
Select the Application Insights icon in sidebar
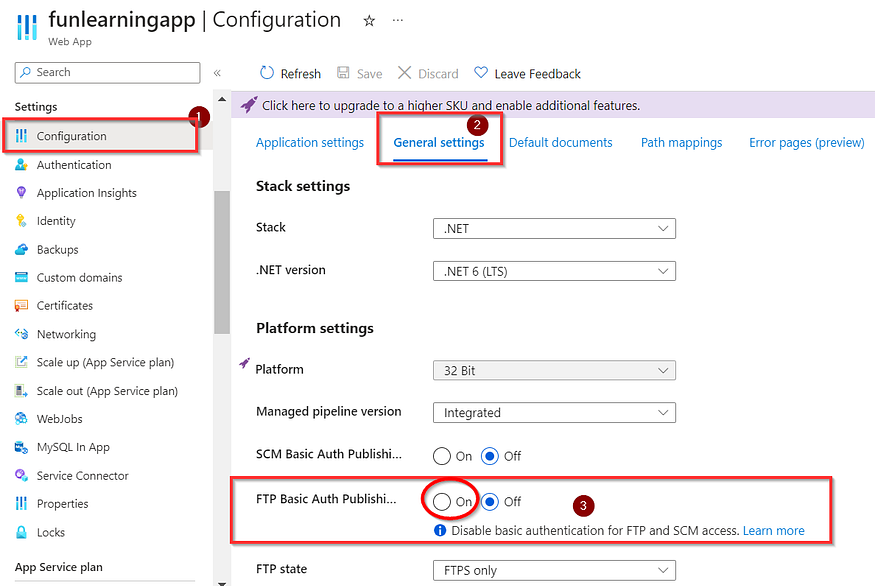(20, 192)
